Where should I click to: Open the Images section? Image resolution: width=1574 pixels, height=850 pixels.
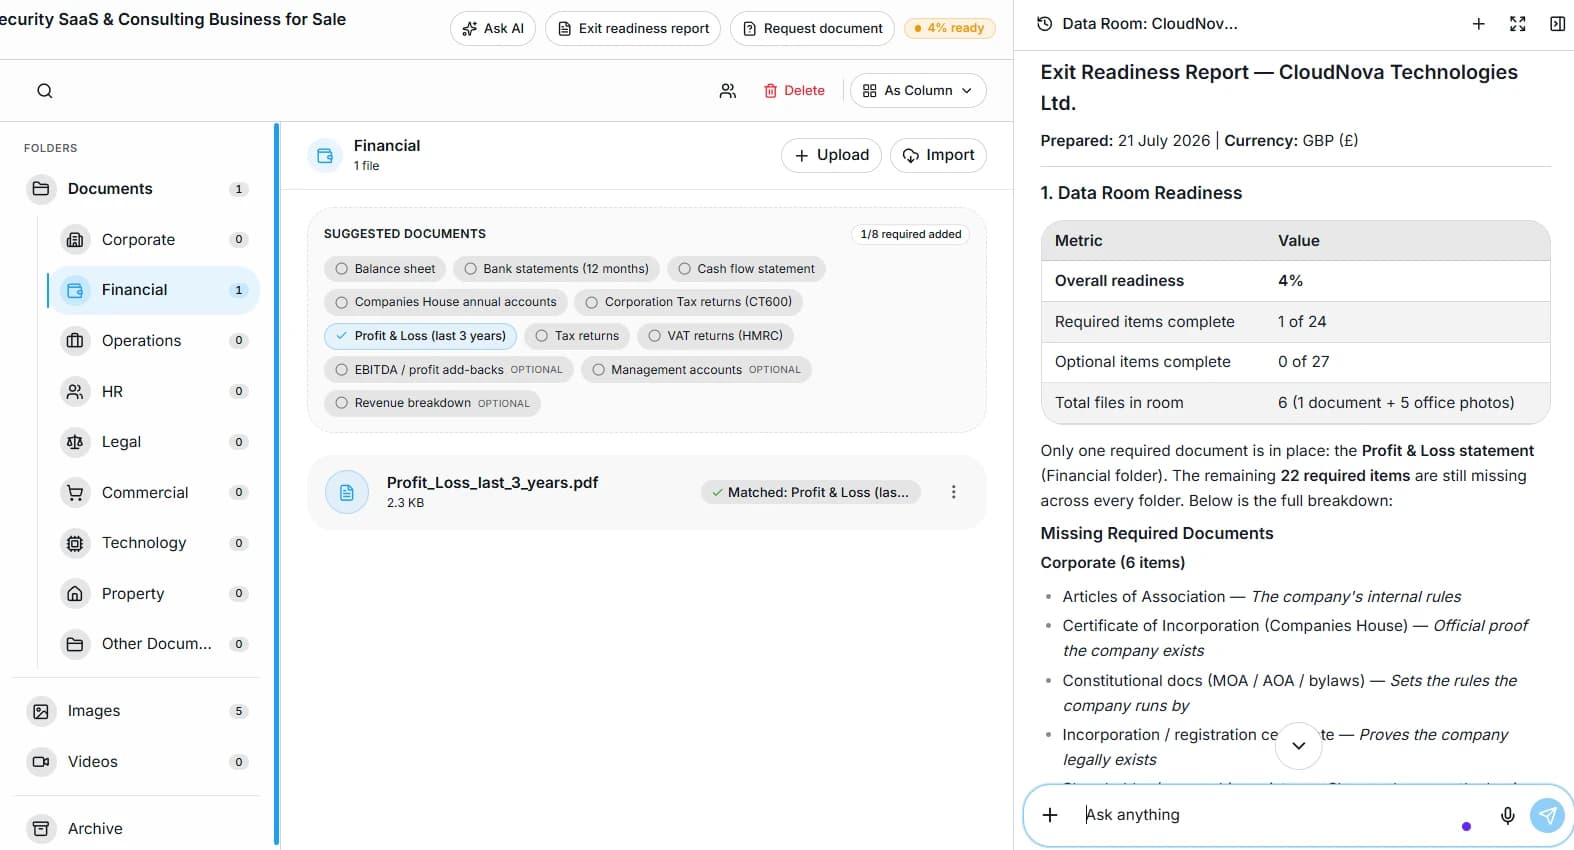(137, 711)
